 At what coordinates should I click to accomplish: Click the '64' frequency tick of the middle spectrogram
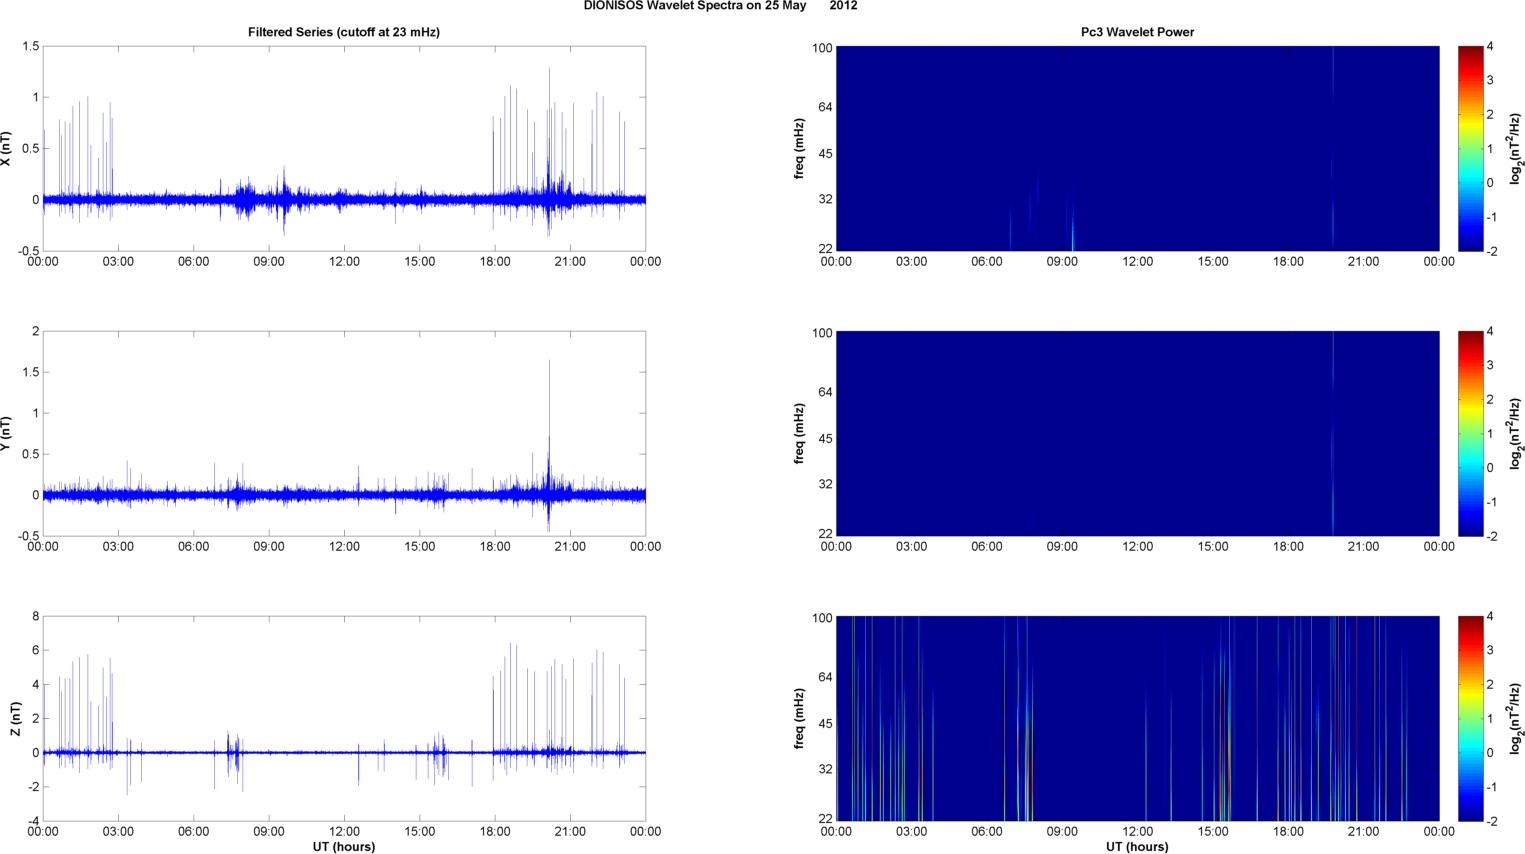[x=826, y=392]
